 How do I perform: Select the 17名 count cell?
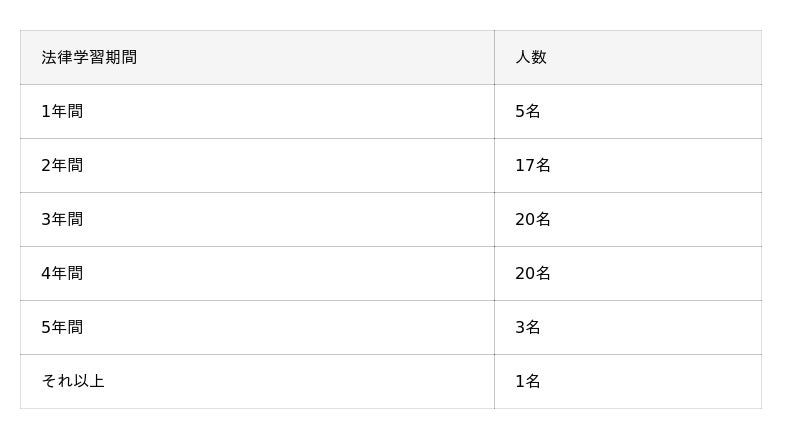pos(533,165)
